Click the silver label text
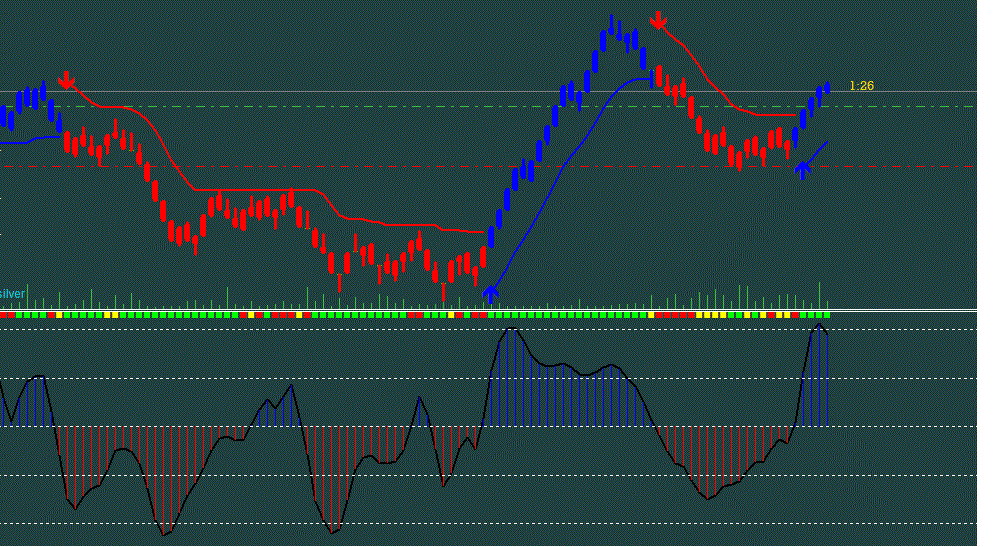1006x547 pixels. point(12,294)
